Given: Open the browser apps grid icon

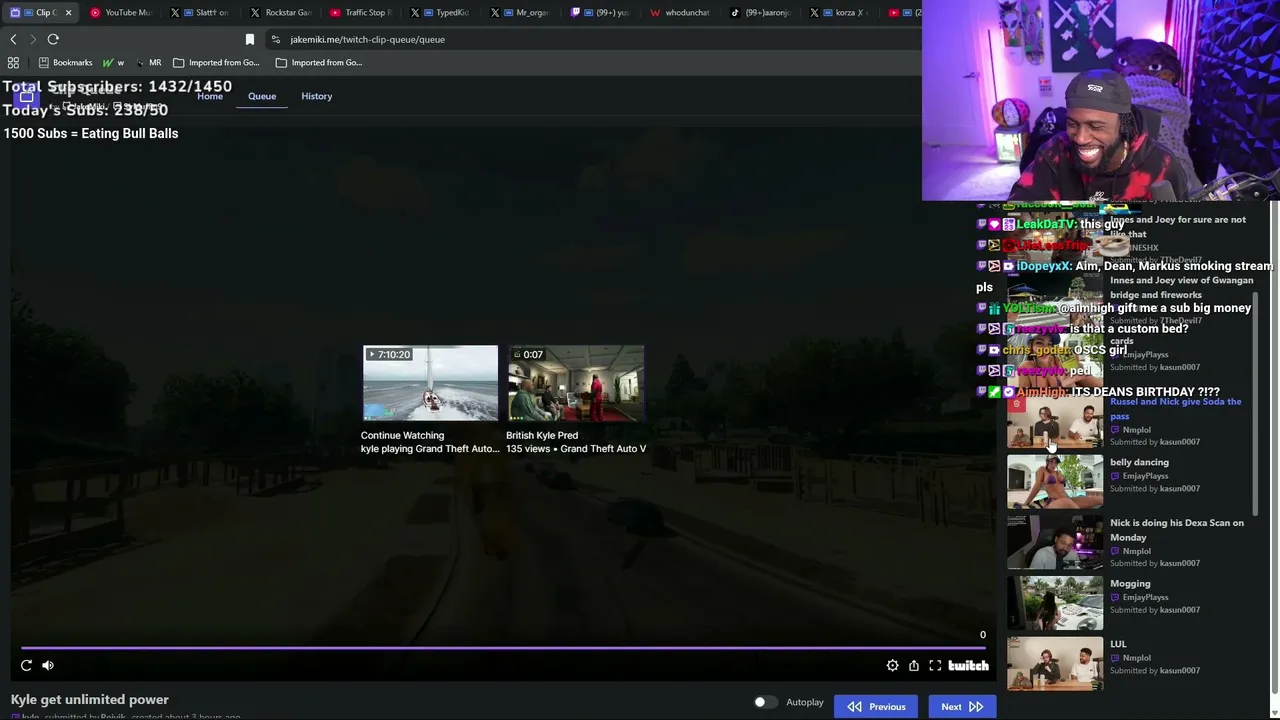Looking at the screenshot, I should pos(13,62).
